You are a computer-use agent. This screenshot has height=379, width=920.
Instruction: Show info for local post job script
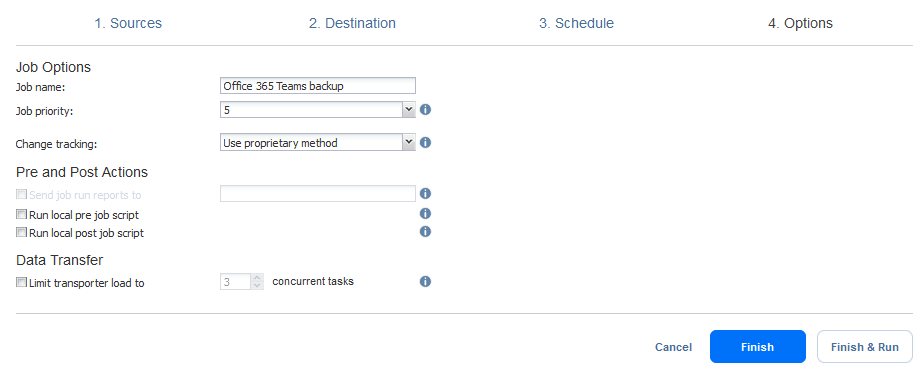pyautogui.click(x=425, y=232)
